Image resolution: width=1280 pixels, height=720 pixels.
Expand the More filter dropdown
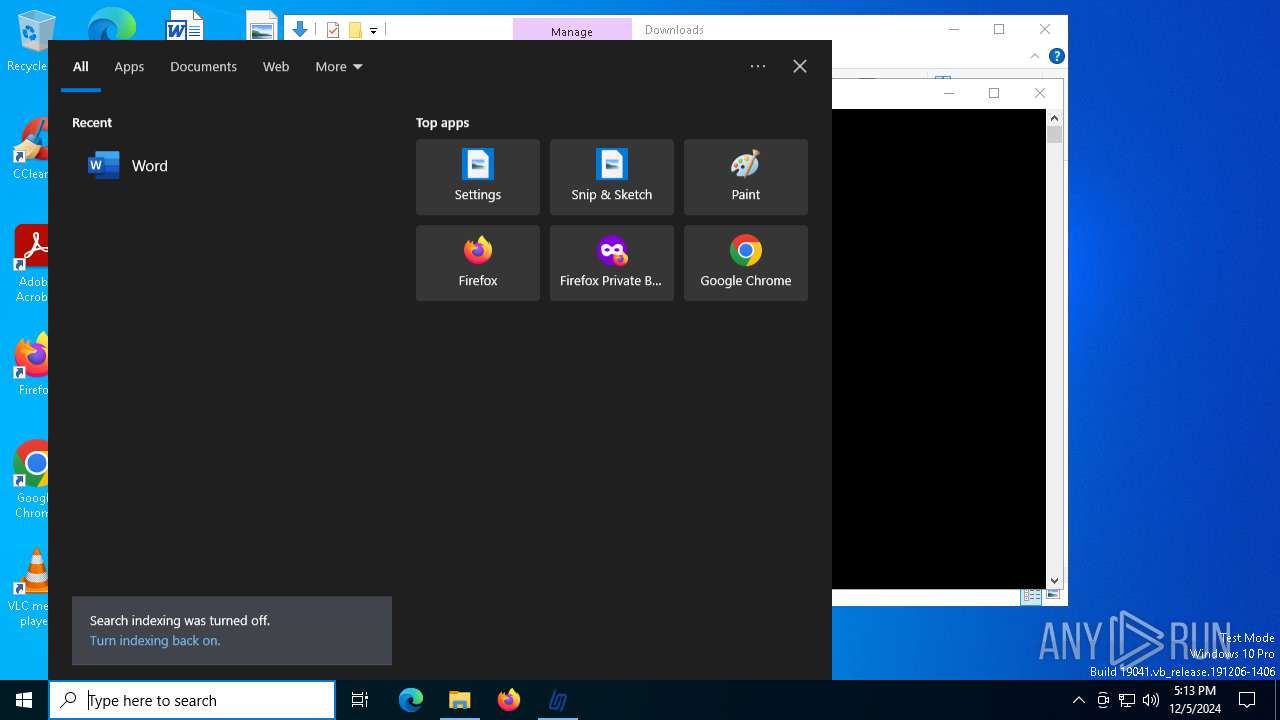coord(339,67)
